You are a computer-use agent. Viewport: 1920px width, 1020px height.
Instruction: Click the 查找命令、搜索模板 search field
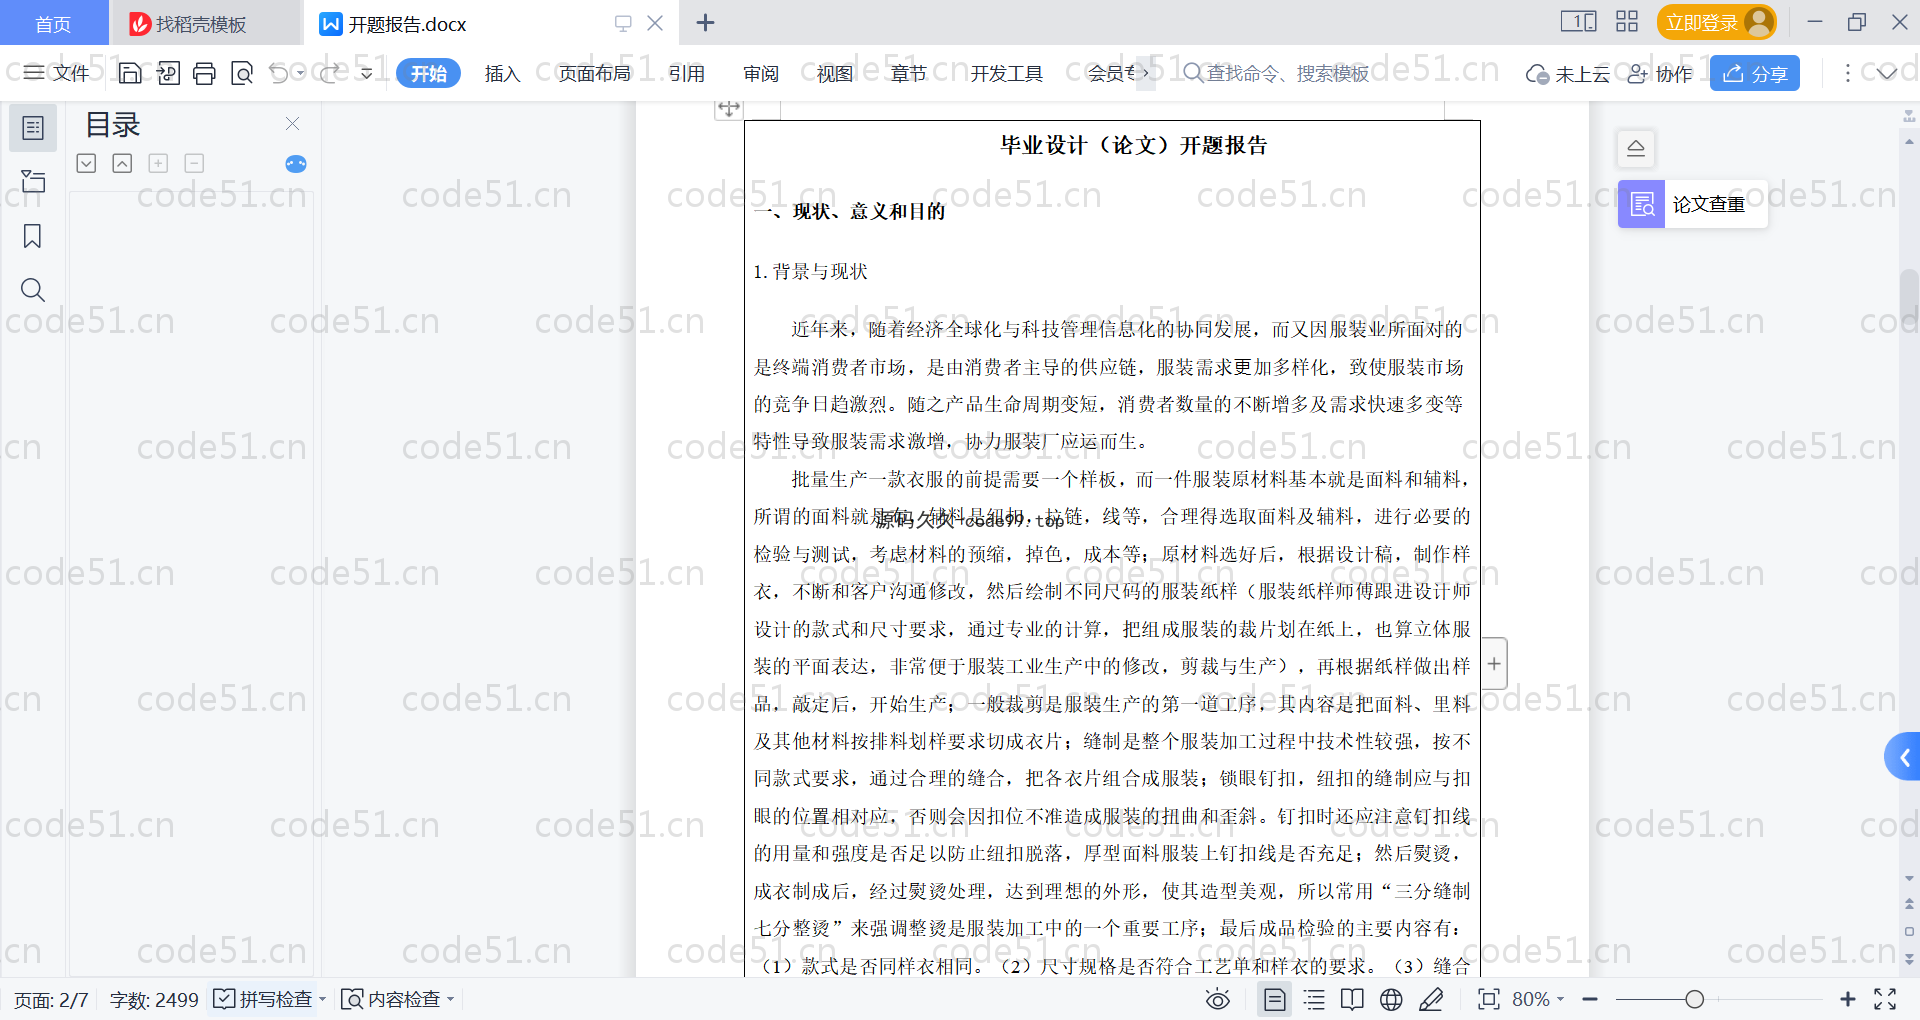pyautogui.click(x=1276, y=73)
